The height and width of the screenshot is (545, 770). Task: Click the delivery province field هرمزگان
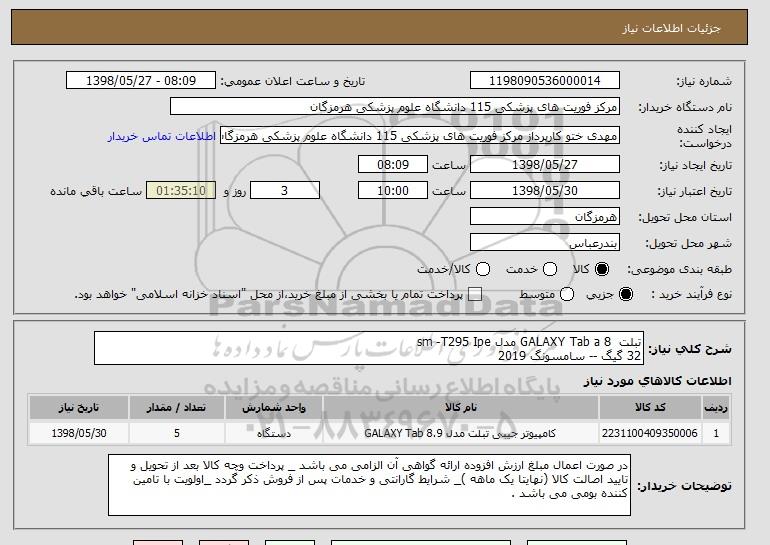pos(545,216)
